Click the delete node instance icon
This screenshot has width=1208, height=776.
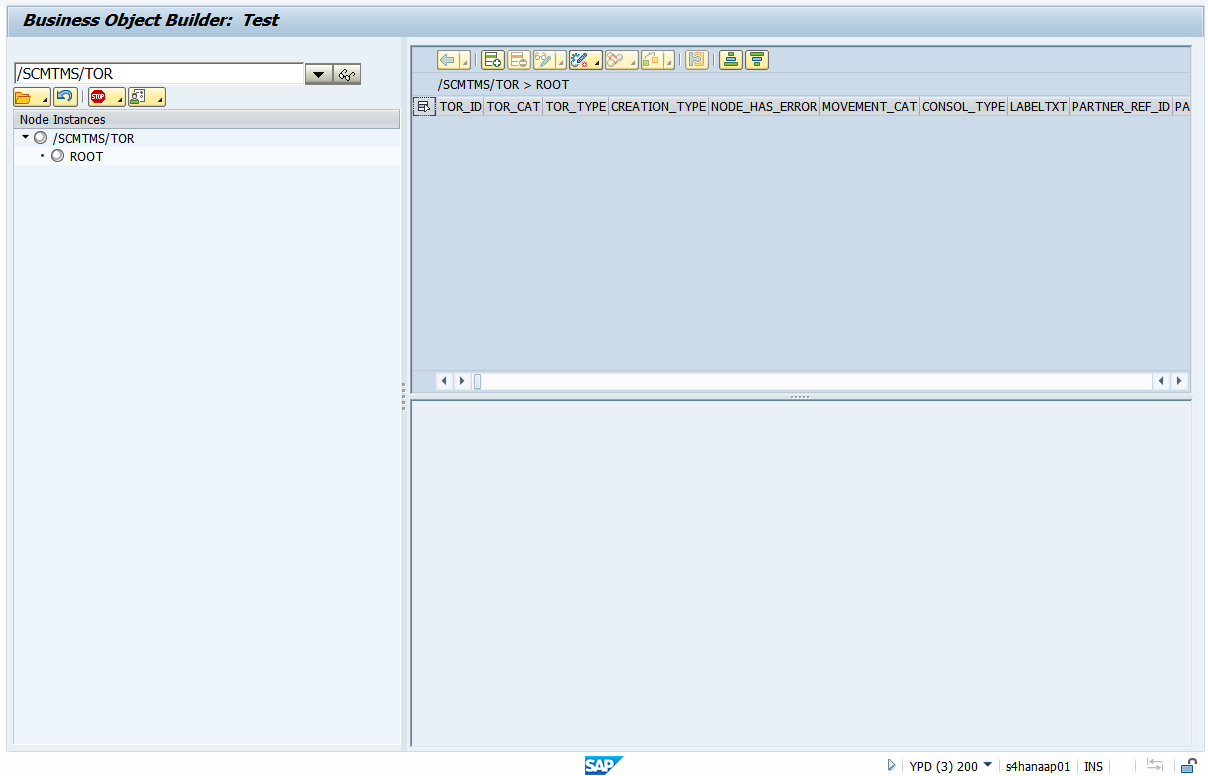(519, 60)
